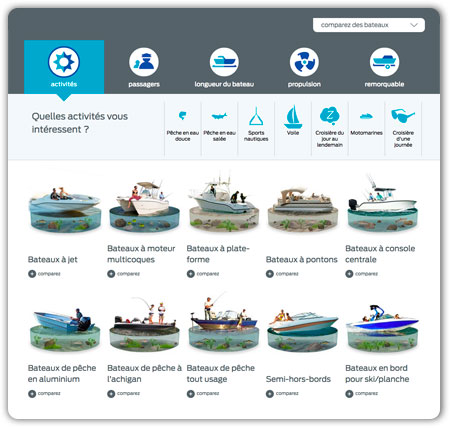Viewport: 450px width, 428px height.
Task: Select the 'activités' tab
Action: (x=64, y=67)
